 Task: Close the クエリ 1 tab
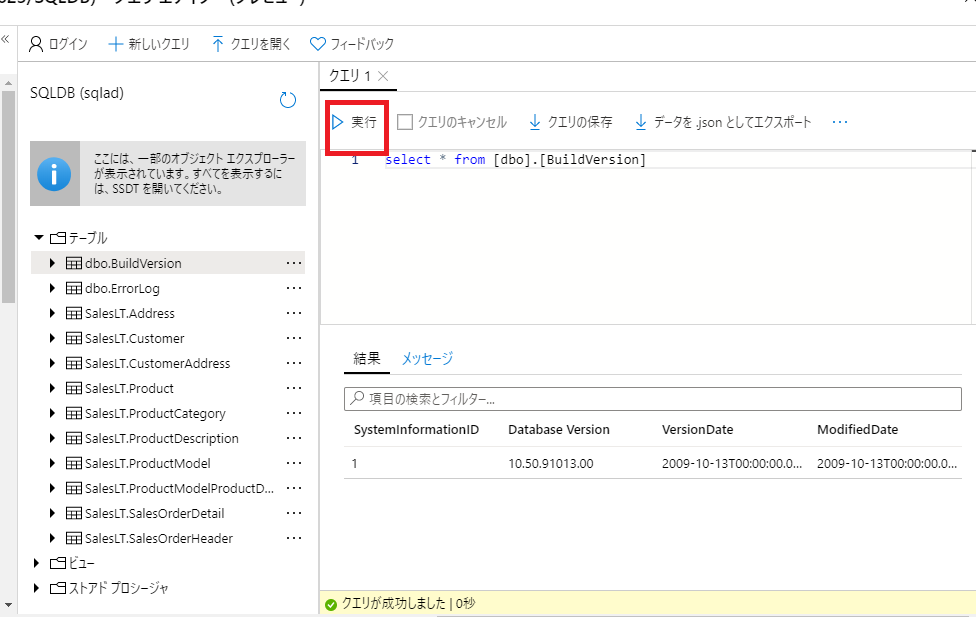[x=383, y=76]
